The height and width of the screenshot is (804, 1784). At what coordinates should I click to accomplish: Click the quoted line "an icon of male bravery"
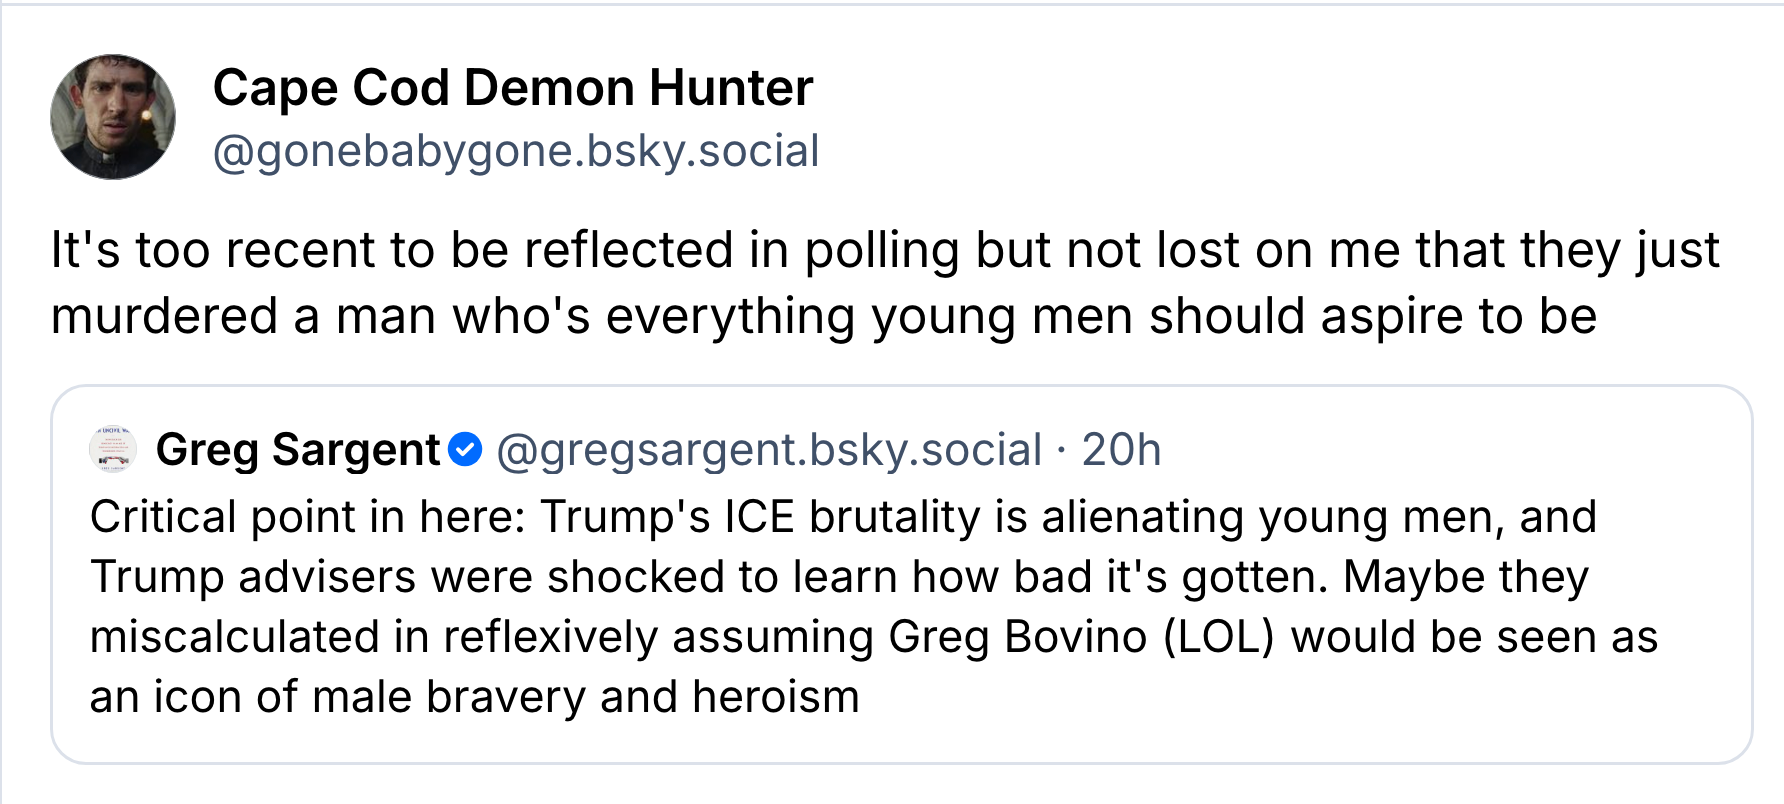[474, 697]
